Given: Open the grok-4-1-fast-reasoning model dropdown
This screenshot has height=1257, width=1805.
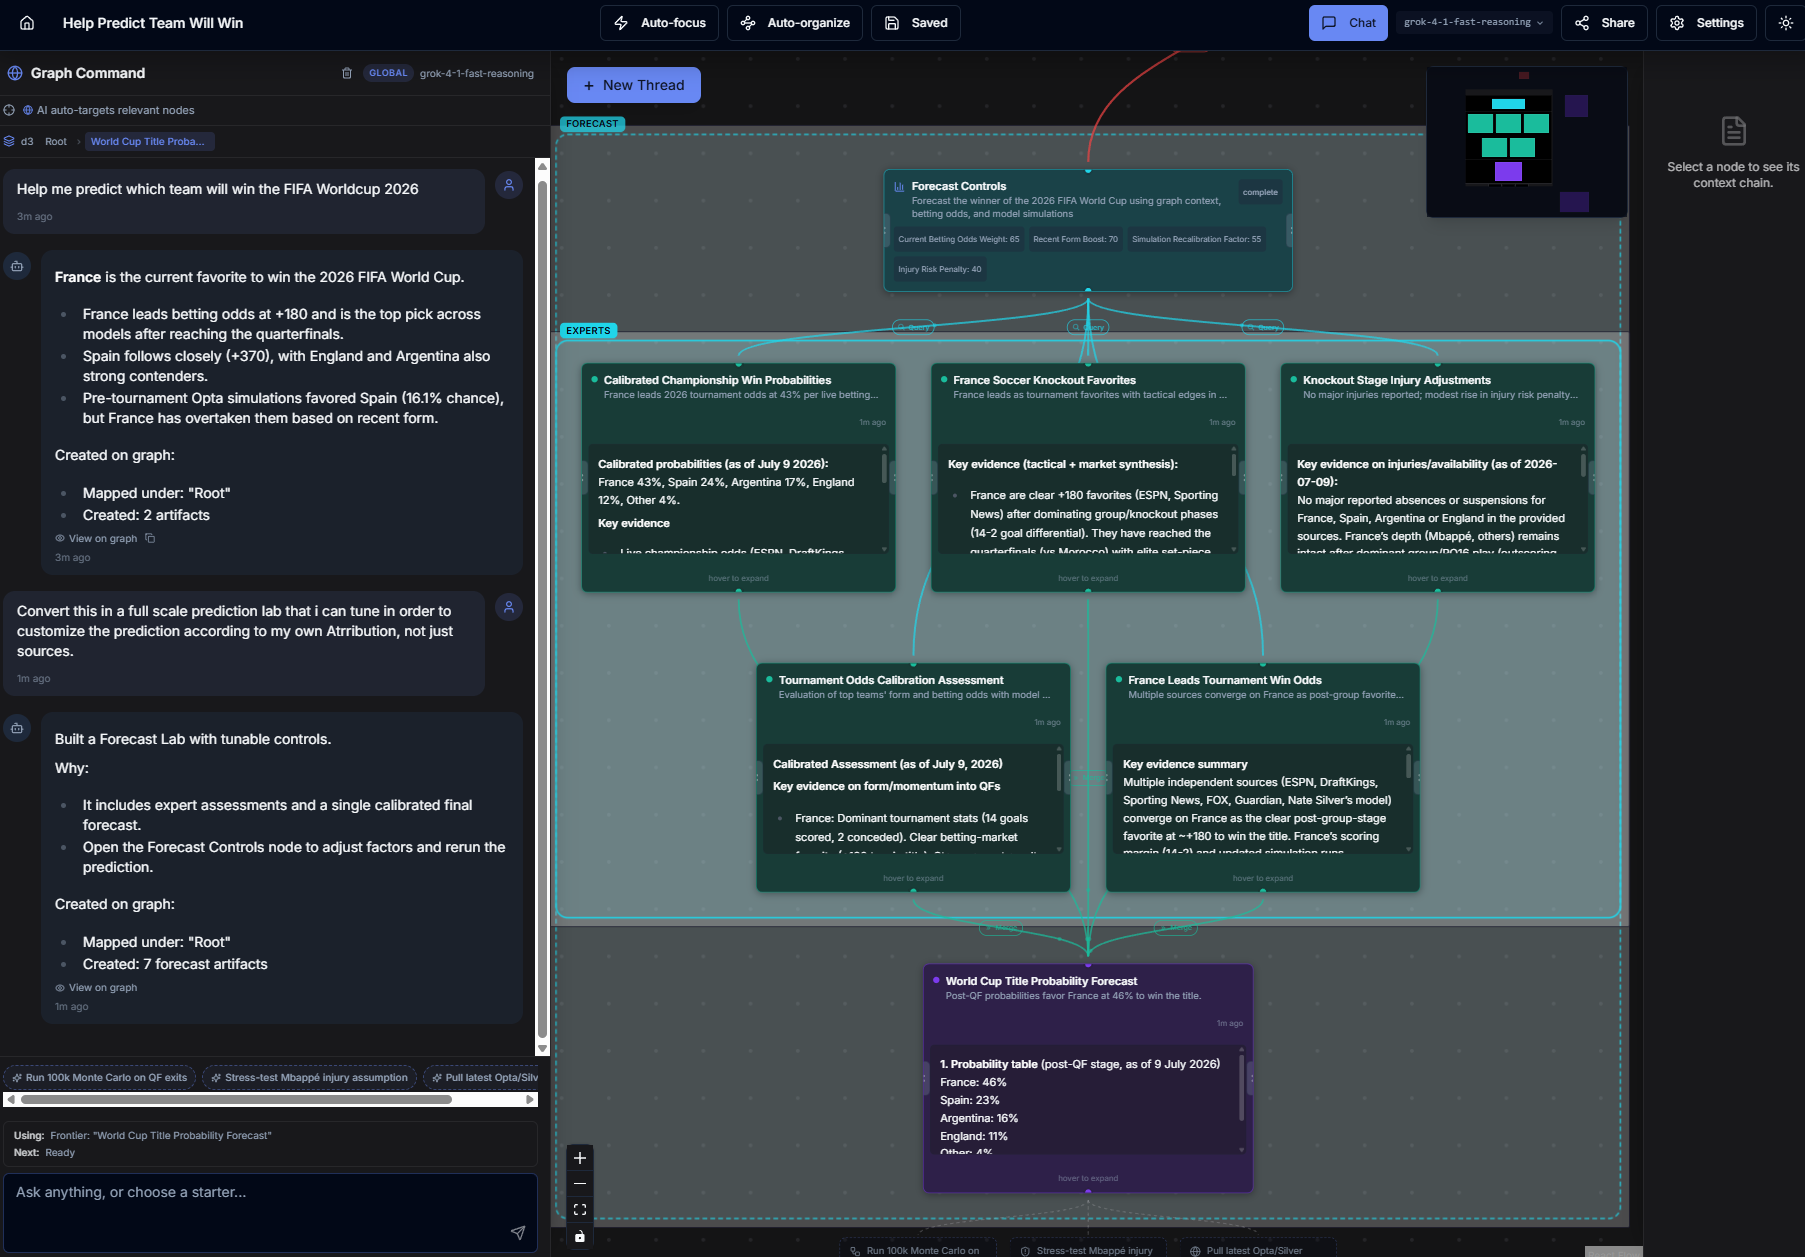Looking at the screenshot, I should tap(1473, 22).
